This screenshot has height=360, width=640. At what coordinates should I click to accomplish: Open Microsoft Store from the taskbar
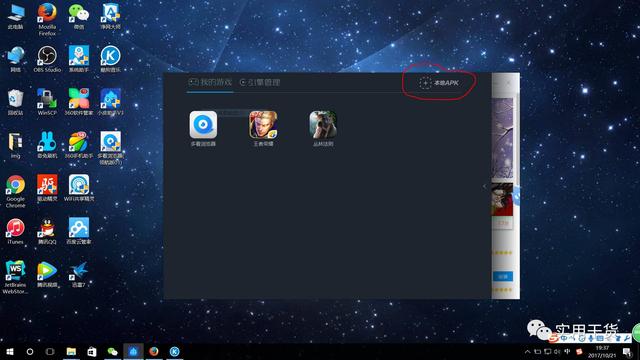(x=92, y=351)
